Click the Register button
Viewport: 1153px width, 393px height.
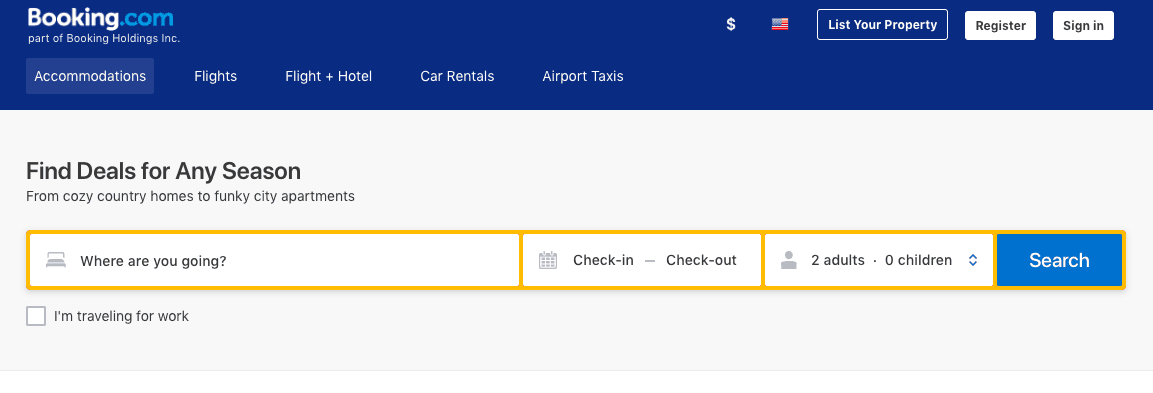click(1000, 25)
